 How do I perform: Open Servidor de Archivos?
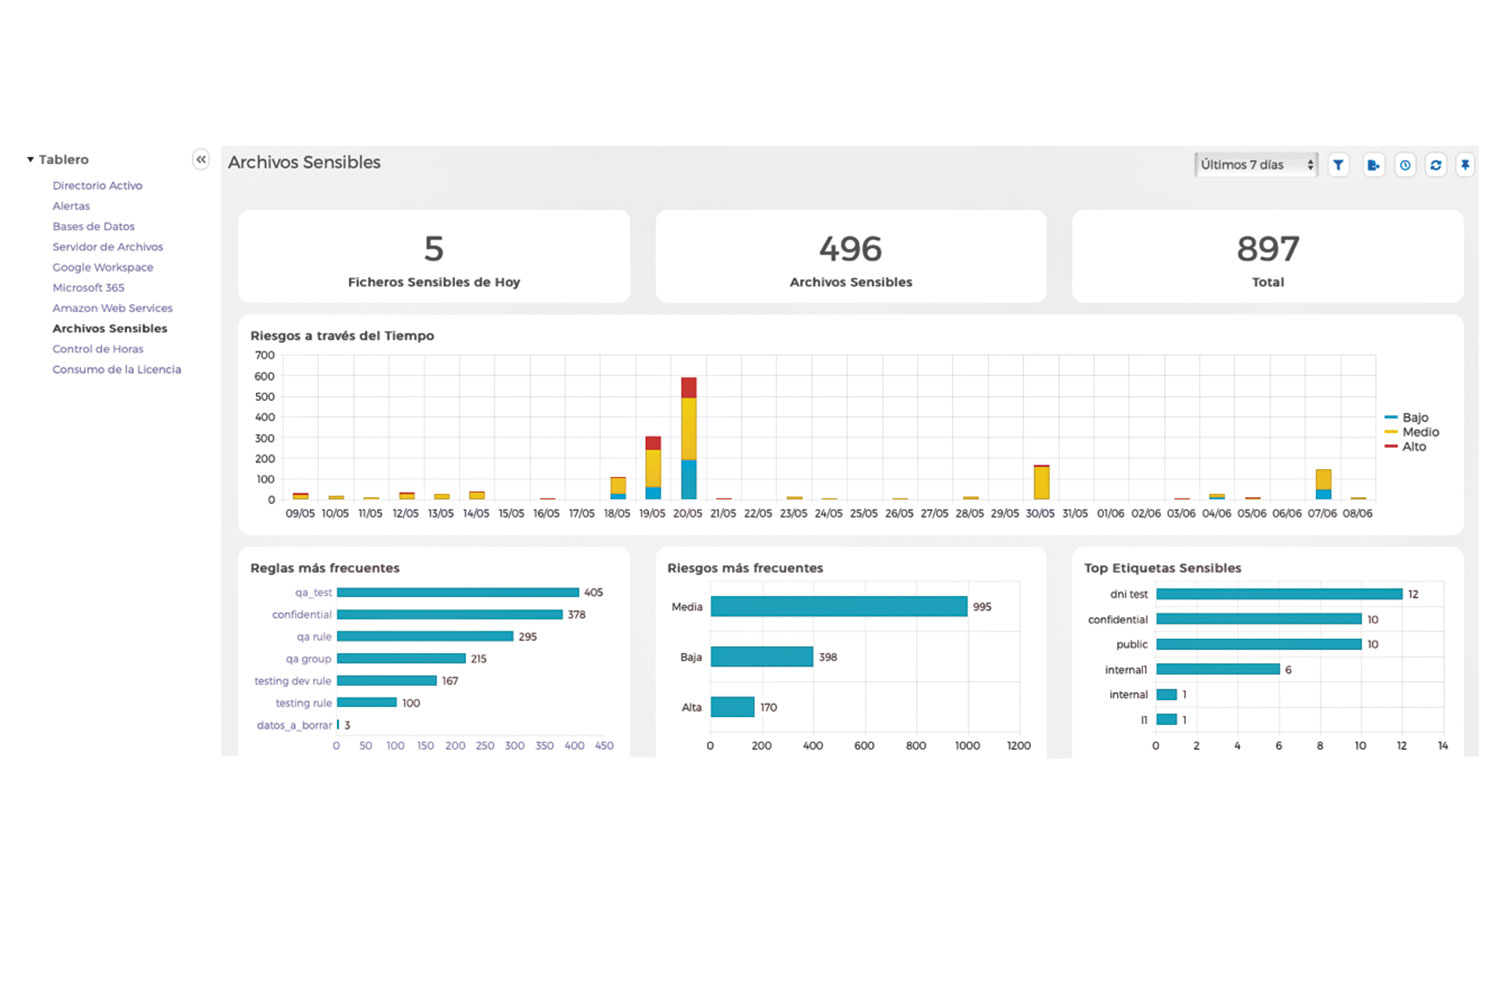click(x=107, y=247)
